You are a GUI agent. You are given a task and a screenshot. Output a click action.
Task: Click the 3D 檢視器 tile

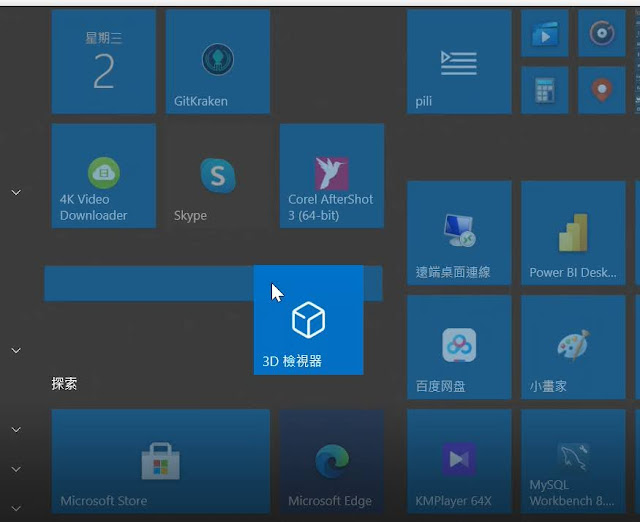coord(309,320)
